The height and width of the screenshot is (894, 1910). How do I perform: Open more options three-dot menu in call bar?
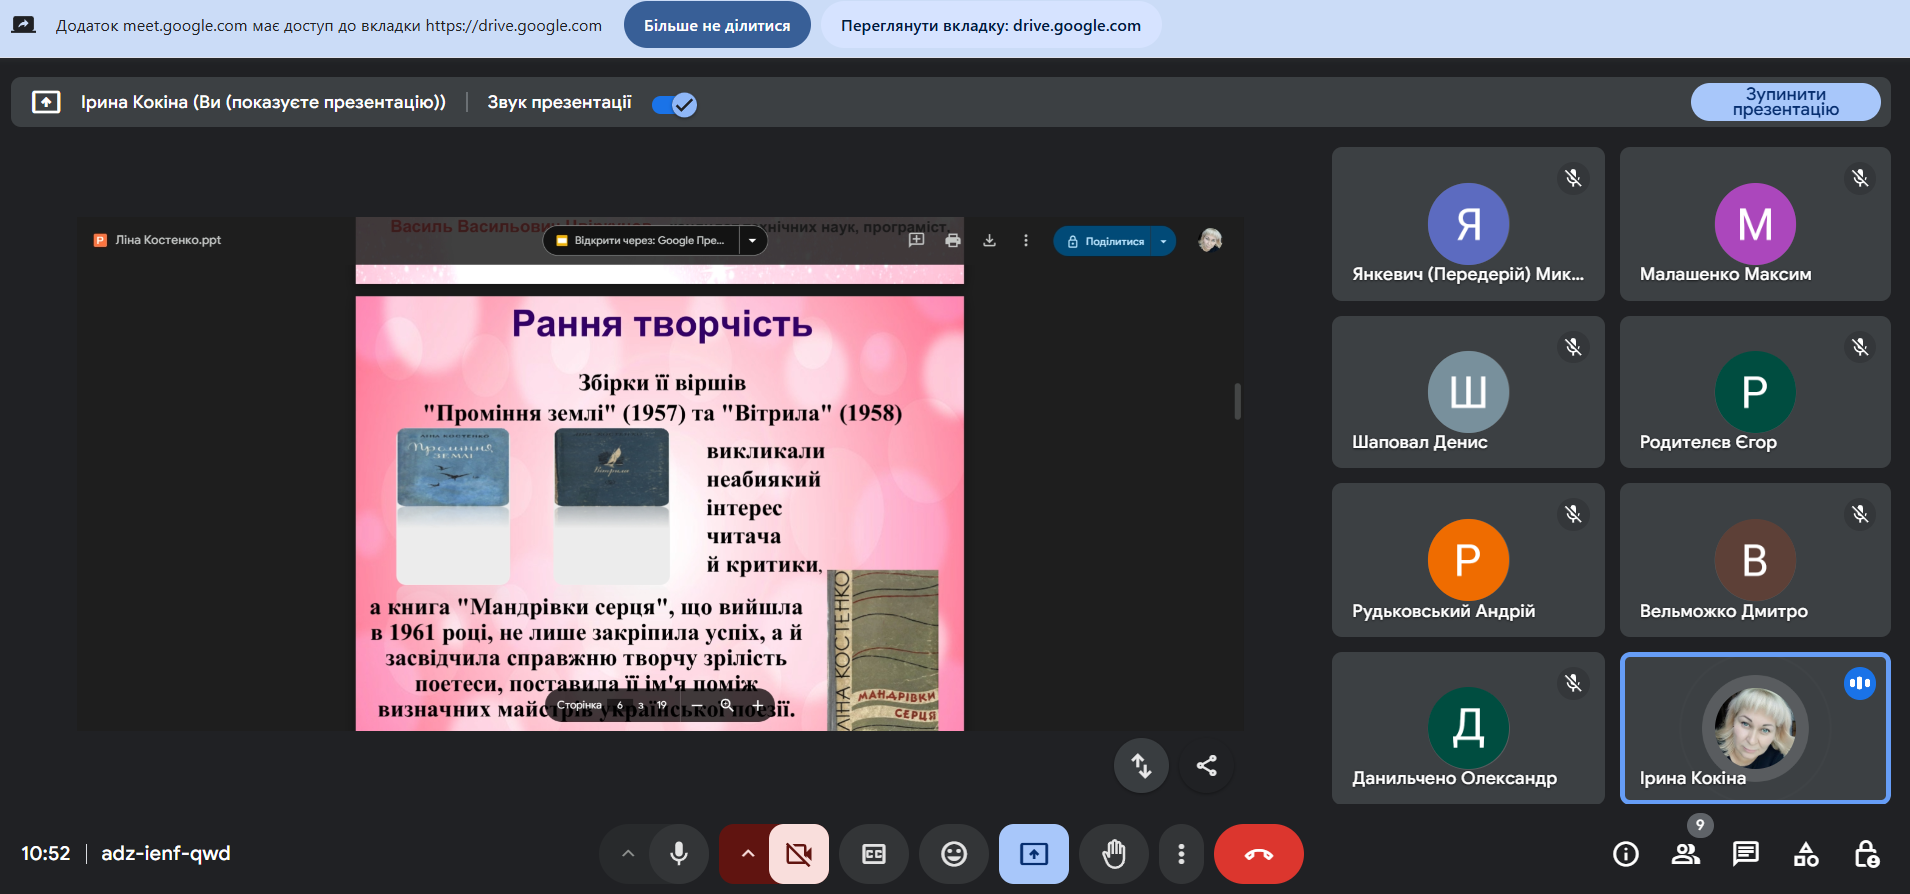coord(1181,854)
